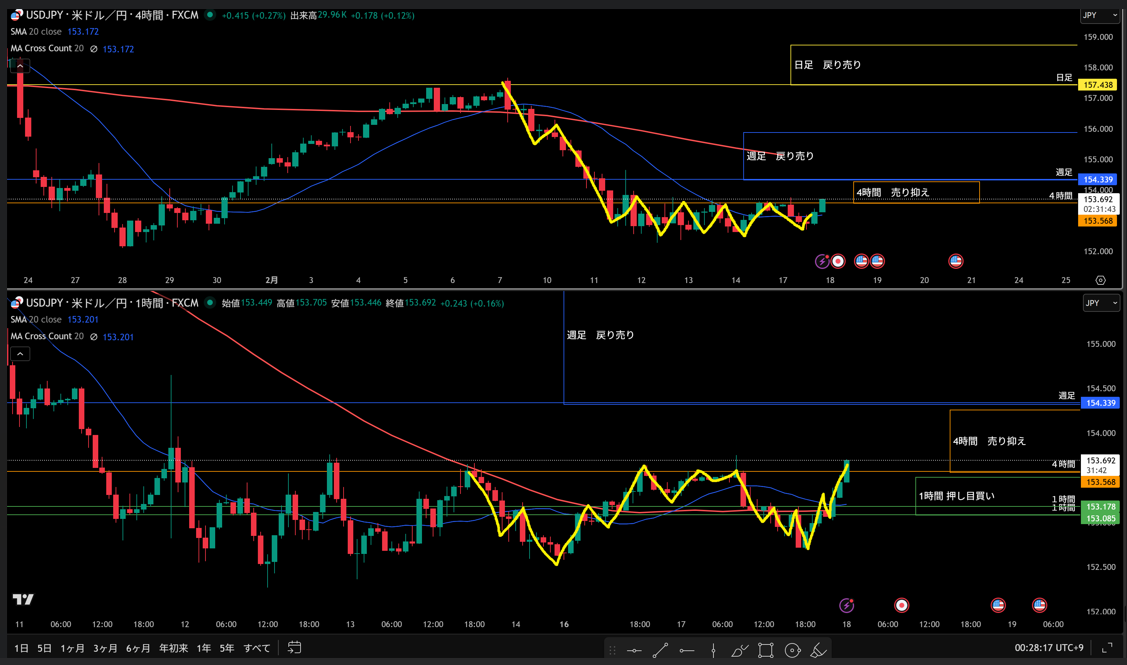The image size is (1127, 665).
Task: Select the horizontal ray drawing tool
Action: tap(687, 650)
